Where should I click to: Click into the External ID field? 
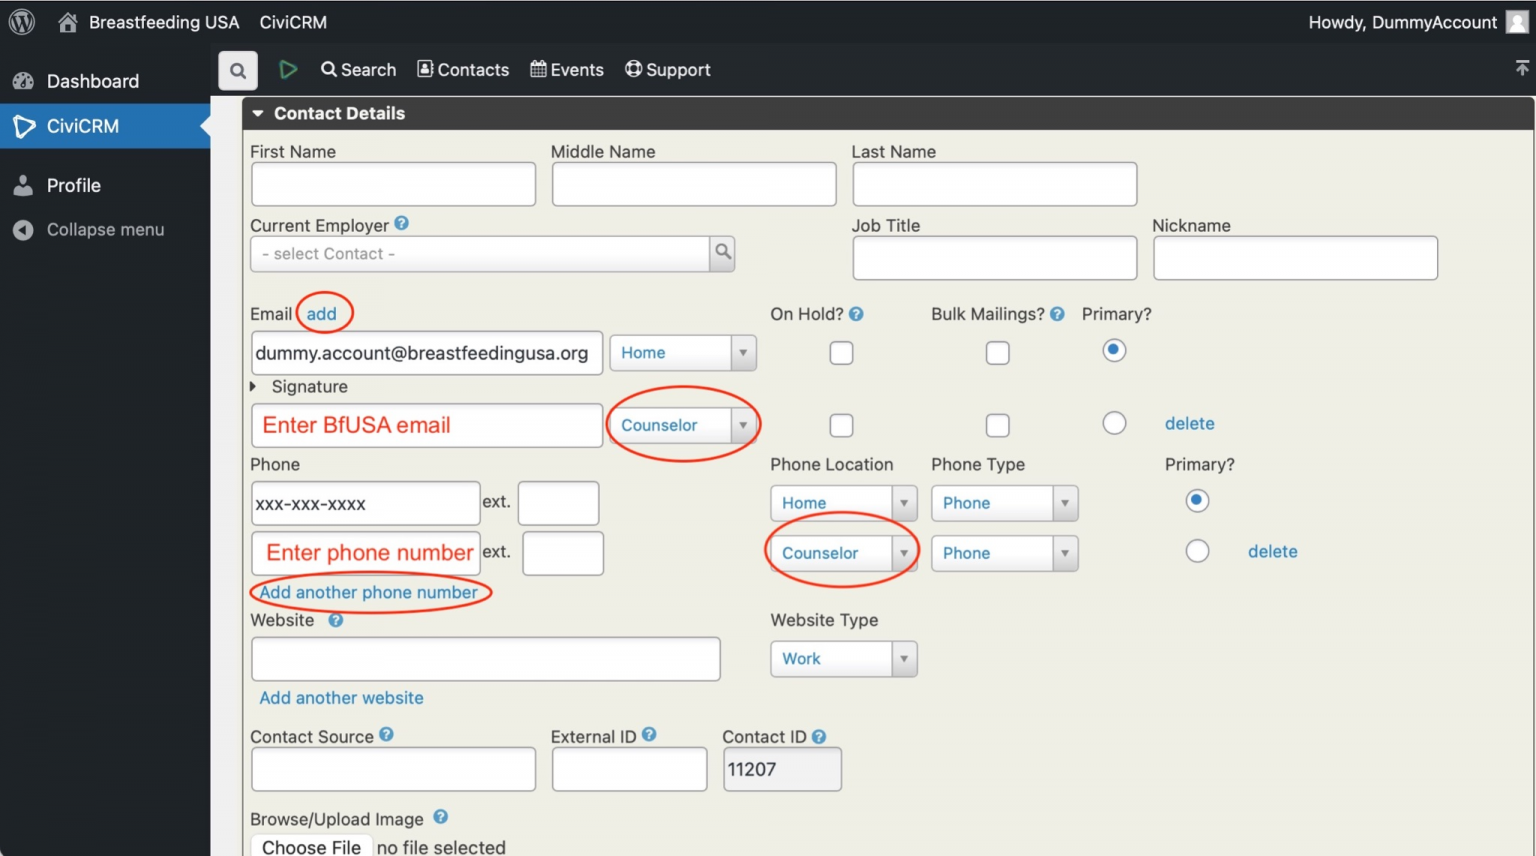[x=630, y=769]
